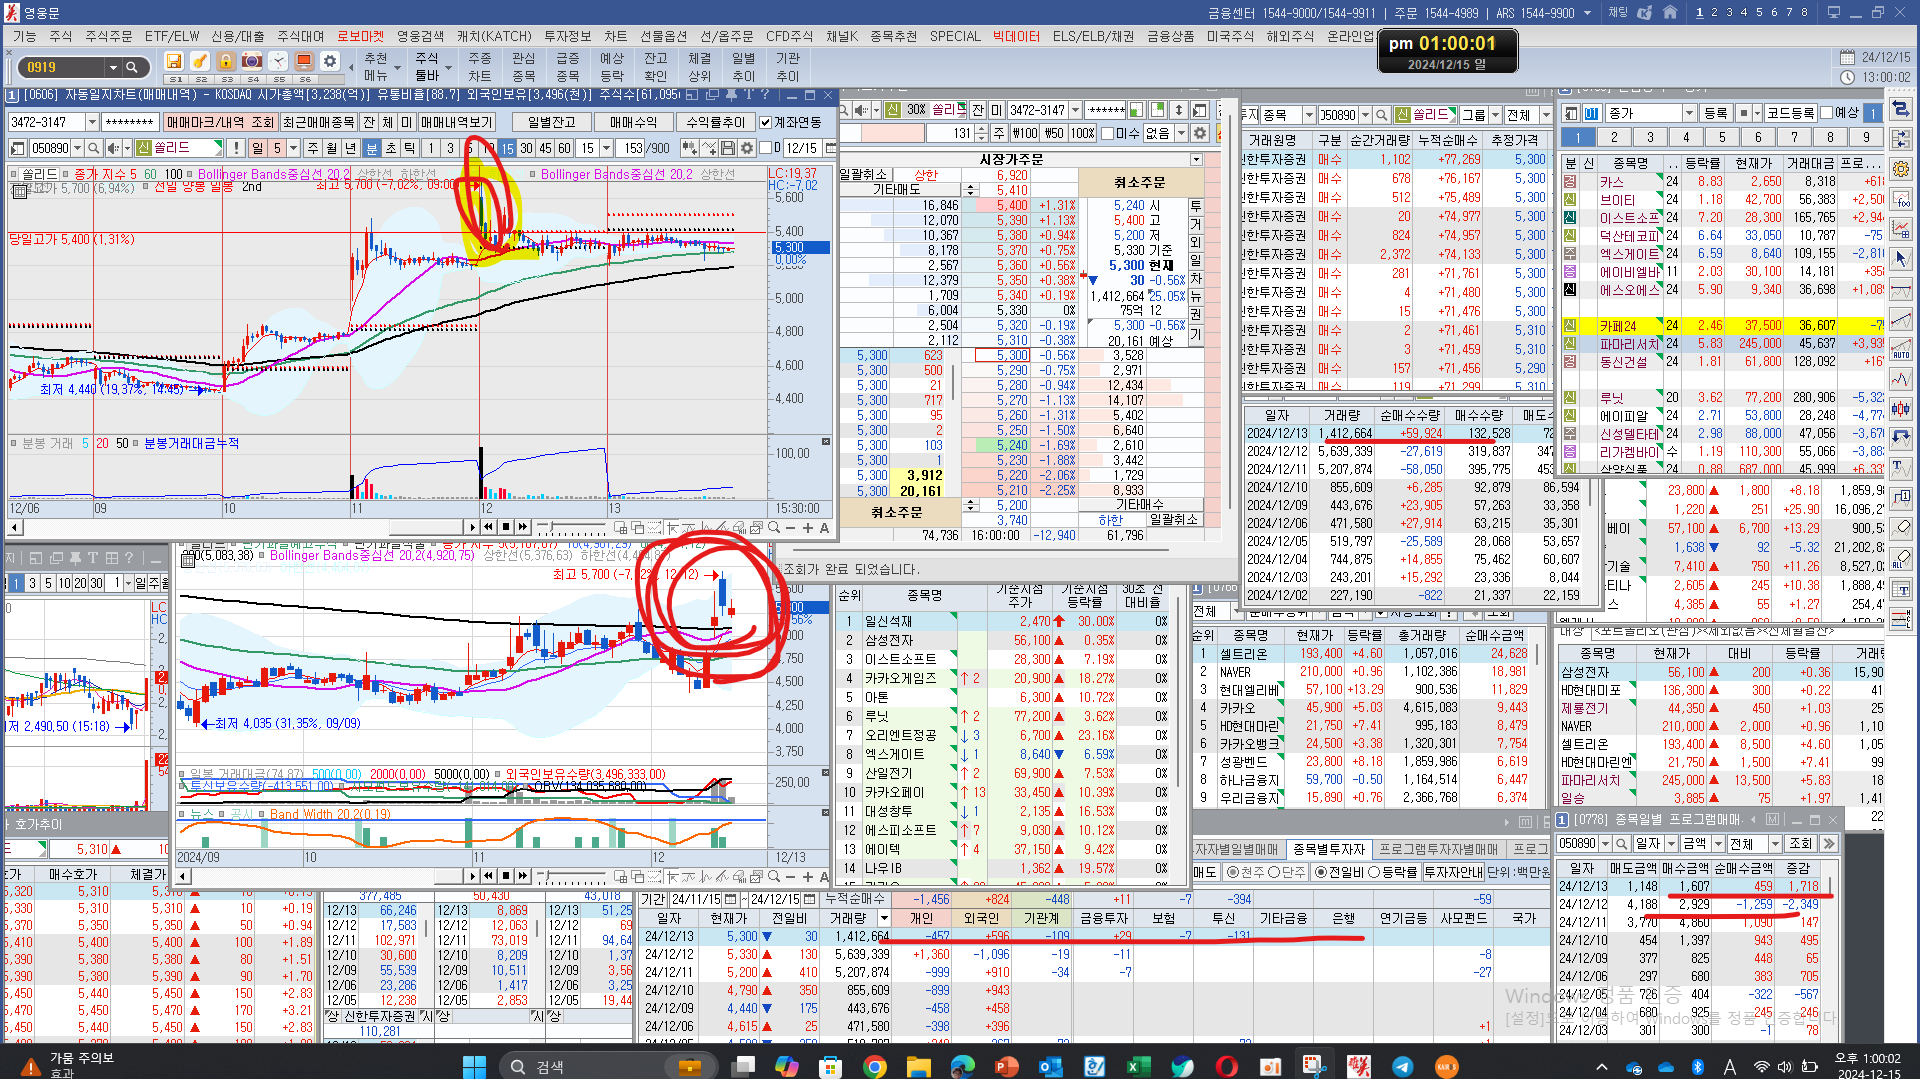The image size is (1920, 1079).
Task: Open the 금액 dropdown in program trading window
Action: pos(1718,844)
